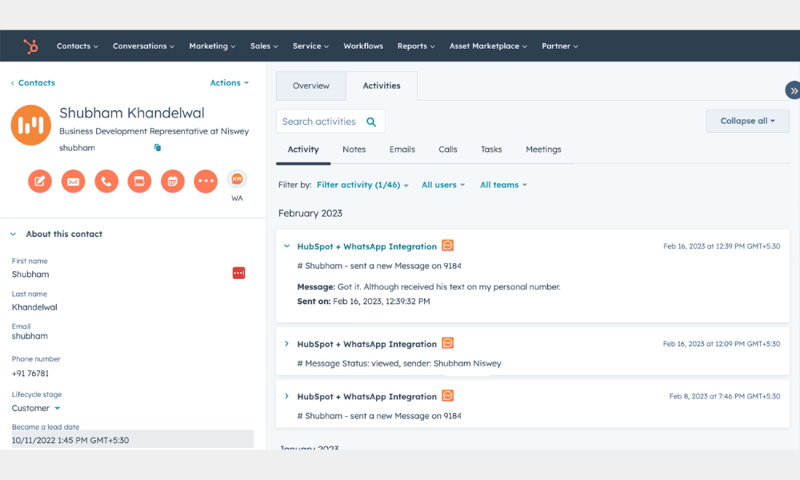
Task: Create a note with the pencil icon
Action: [40, 181]
